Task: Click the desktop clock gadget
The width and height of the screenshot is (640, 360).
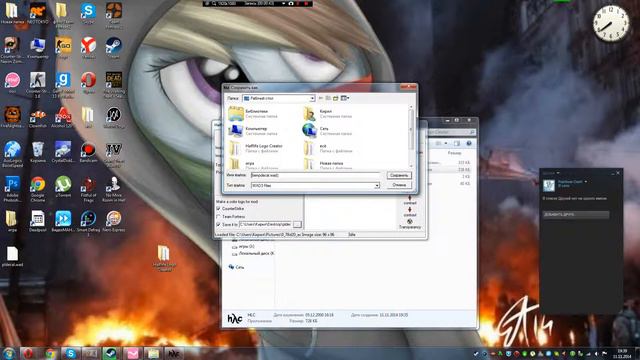Action: [x=611, y=23]
